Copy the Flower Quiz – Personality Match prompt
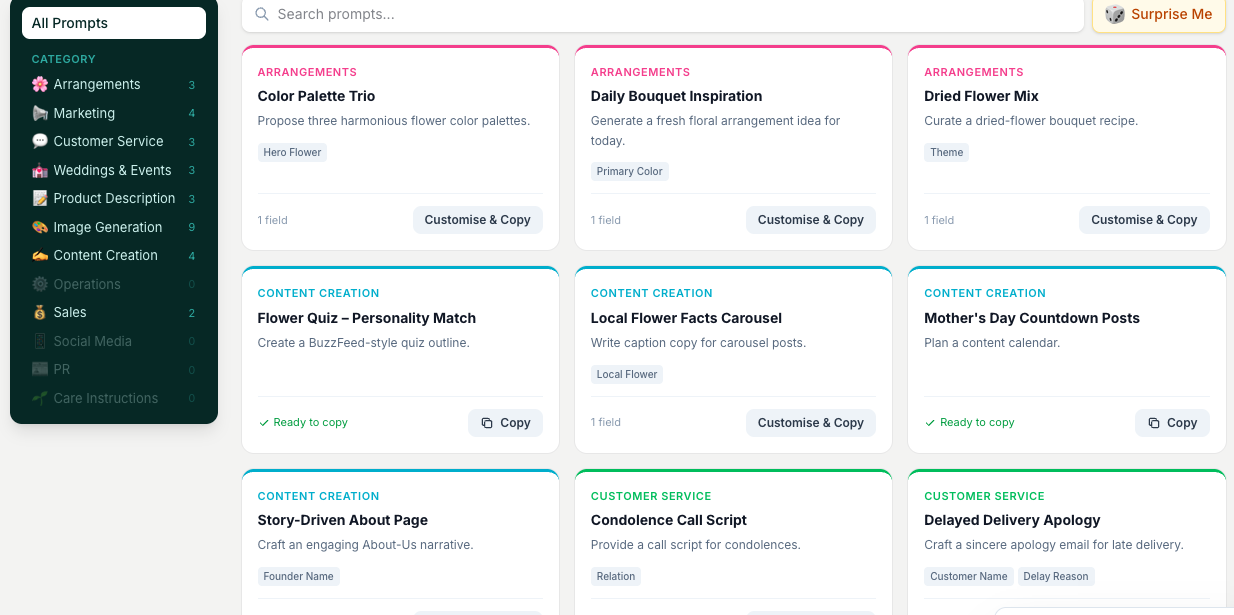This screenshot has width=1234, height=615. tap(505, 423)
